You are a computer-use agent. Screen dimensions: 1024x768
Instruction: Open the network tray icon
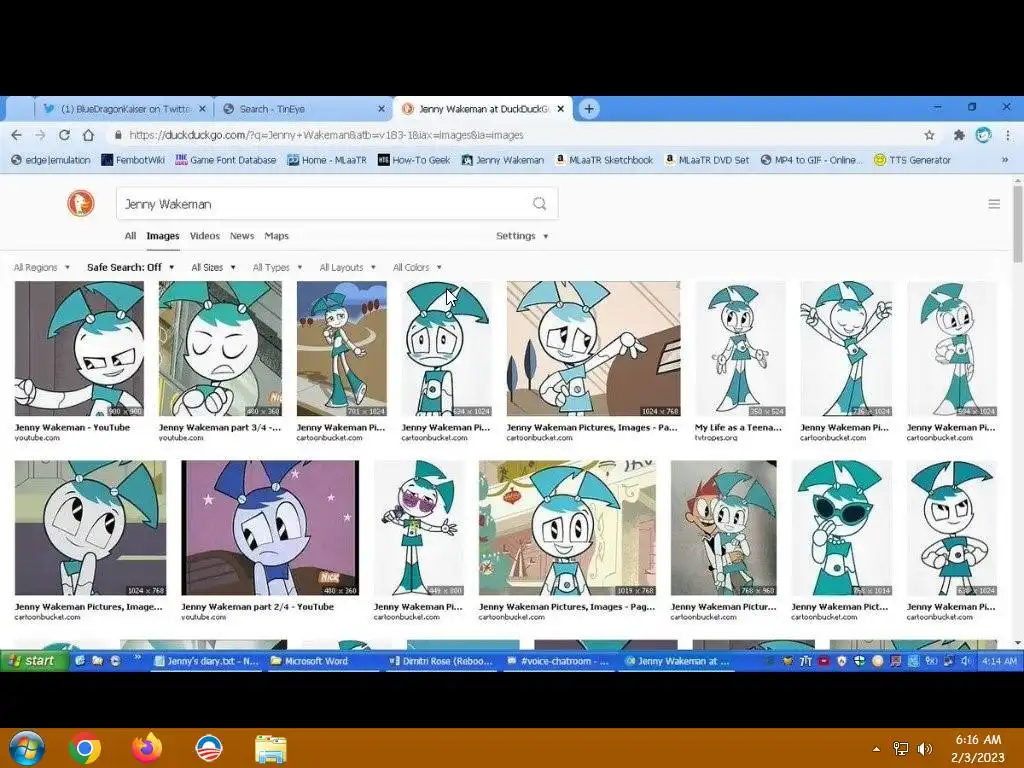coord(901,749)
